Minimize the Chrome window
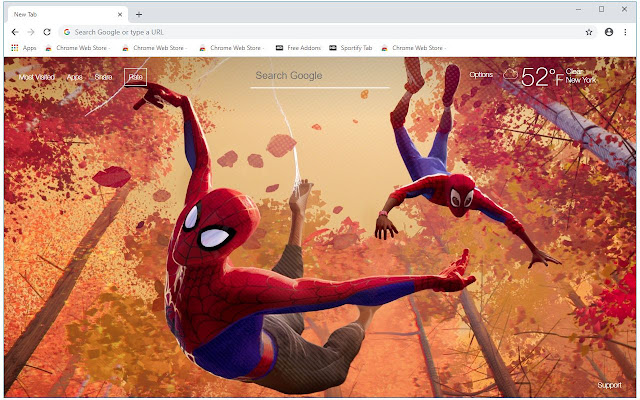Image resolution: width=640 pixels, height=400 pixels. [578, 9]
